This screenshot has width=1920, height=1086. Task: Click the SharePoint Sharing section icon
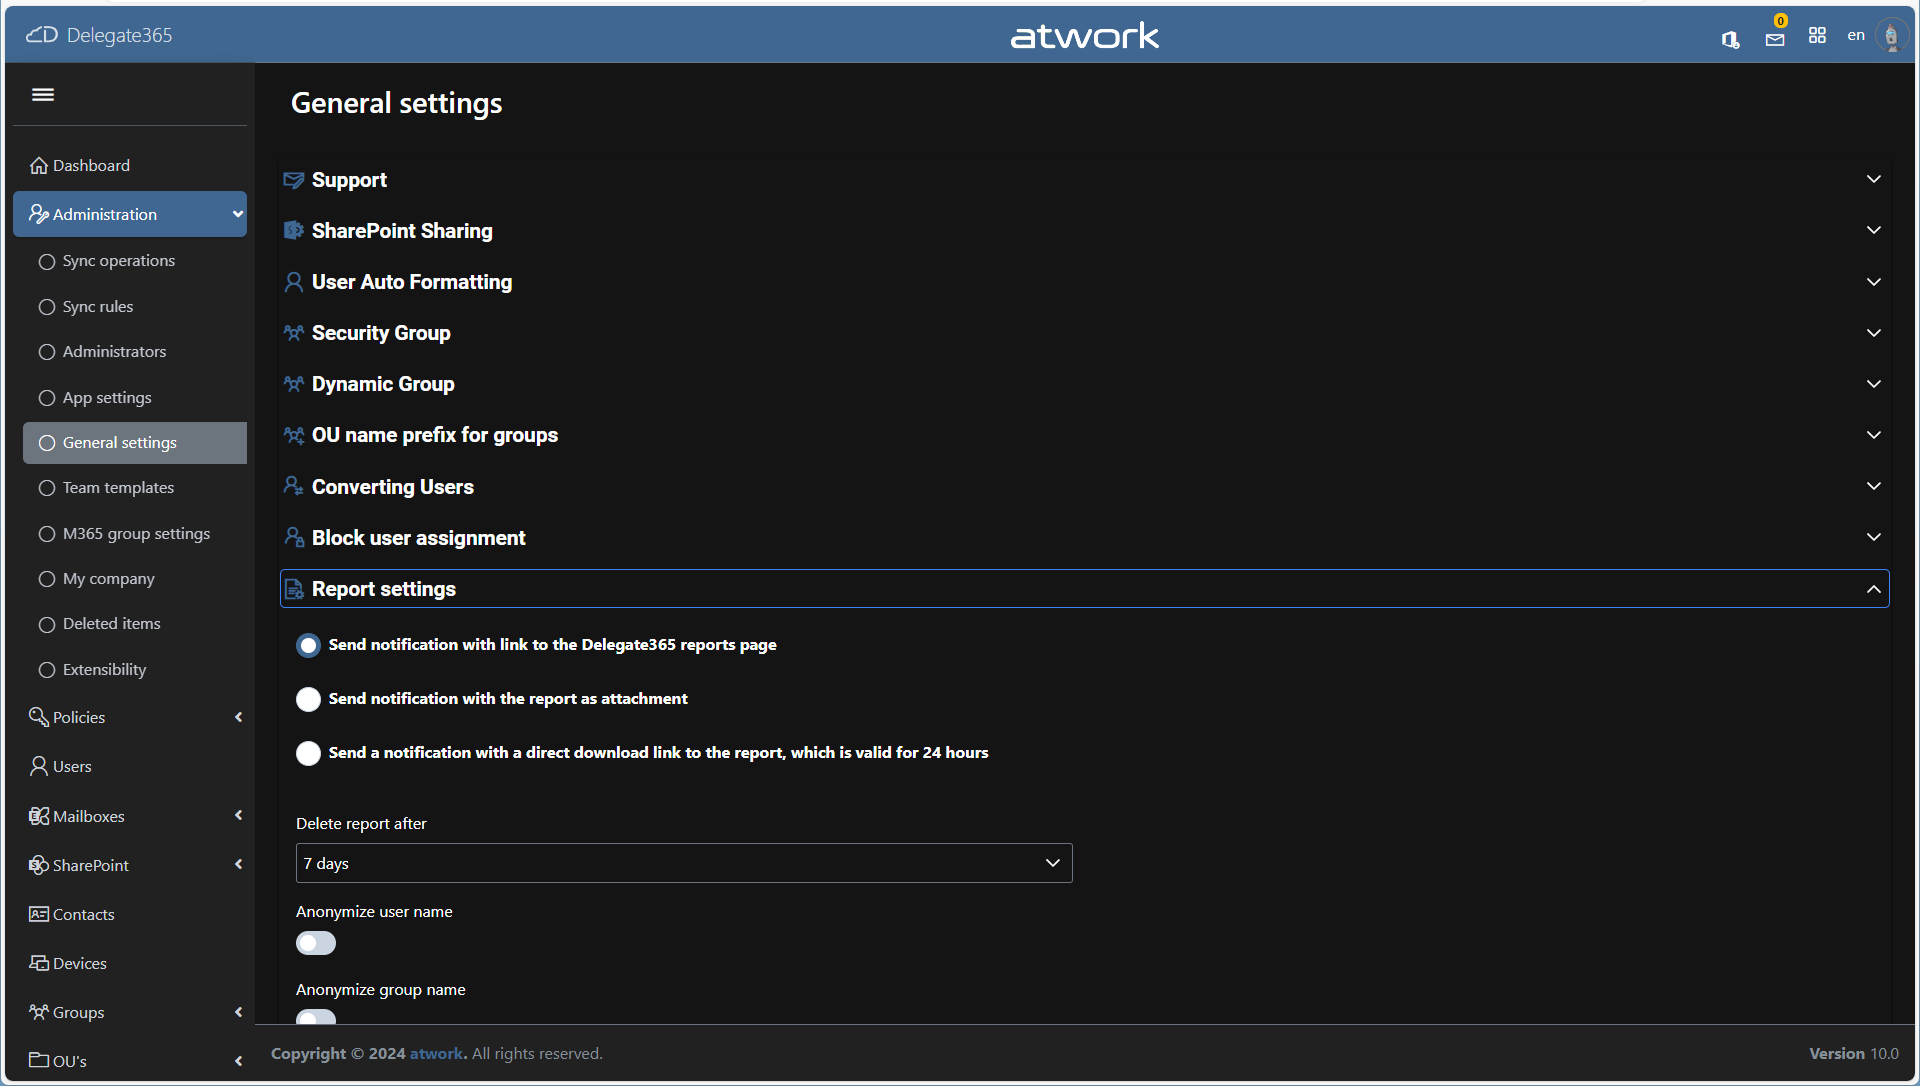coord(294,231)
